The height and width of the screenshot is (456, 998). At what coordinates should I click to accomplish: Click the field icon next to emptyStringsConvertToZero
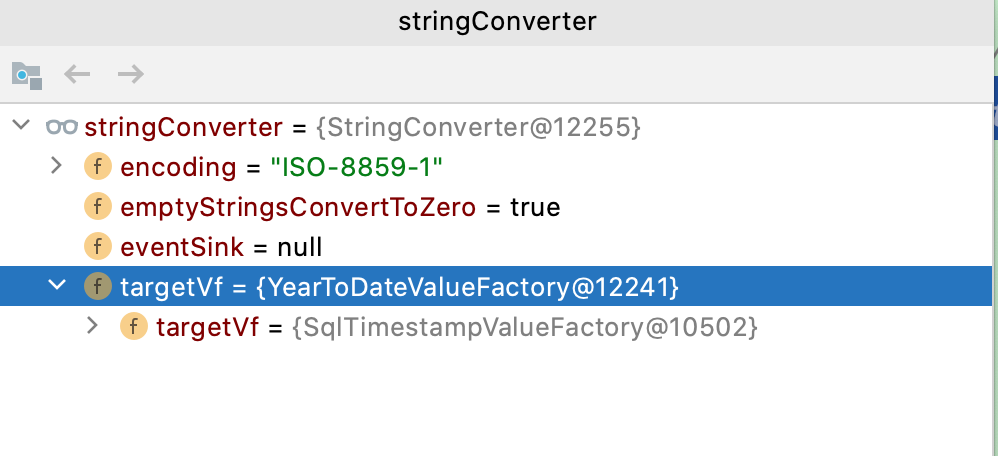point(97,207)
